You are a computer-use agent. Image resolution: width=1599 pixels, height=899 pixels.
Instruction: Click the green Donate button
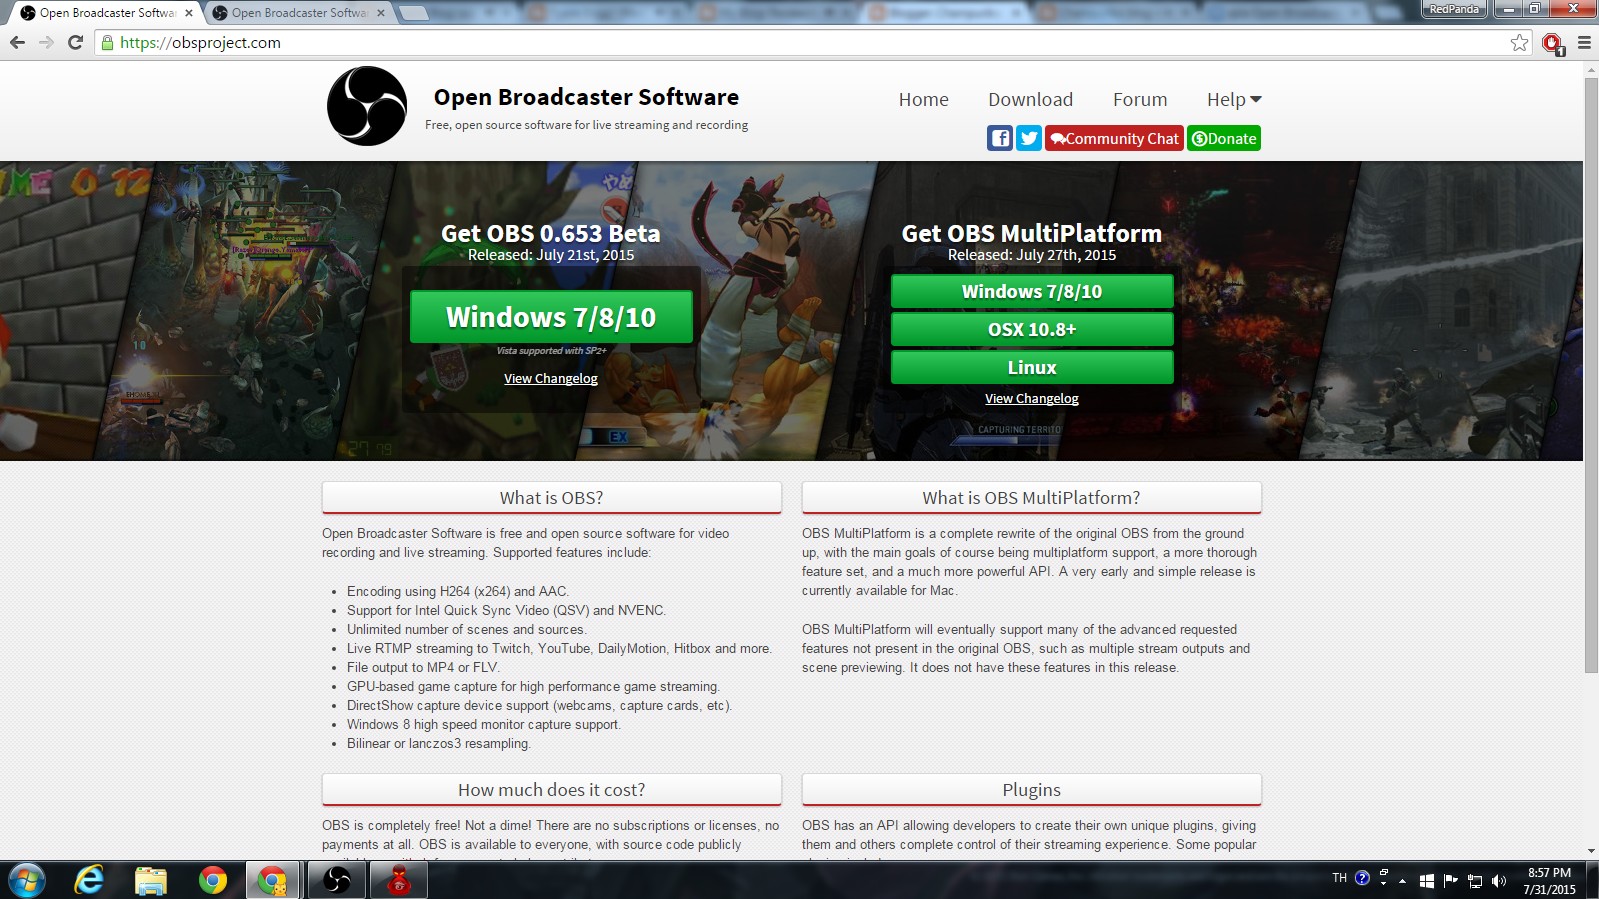tap(1224, 138)
